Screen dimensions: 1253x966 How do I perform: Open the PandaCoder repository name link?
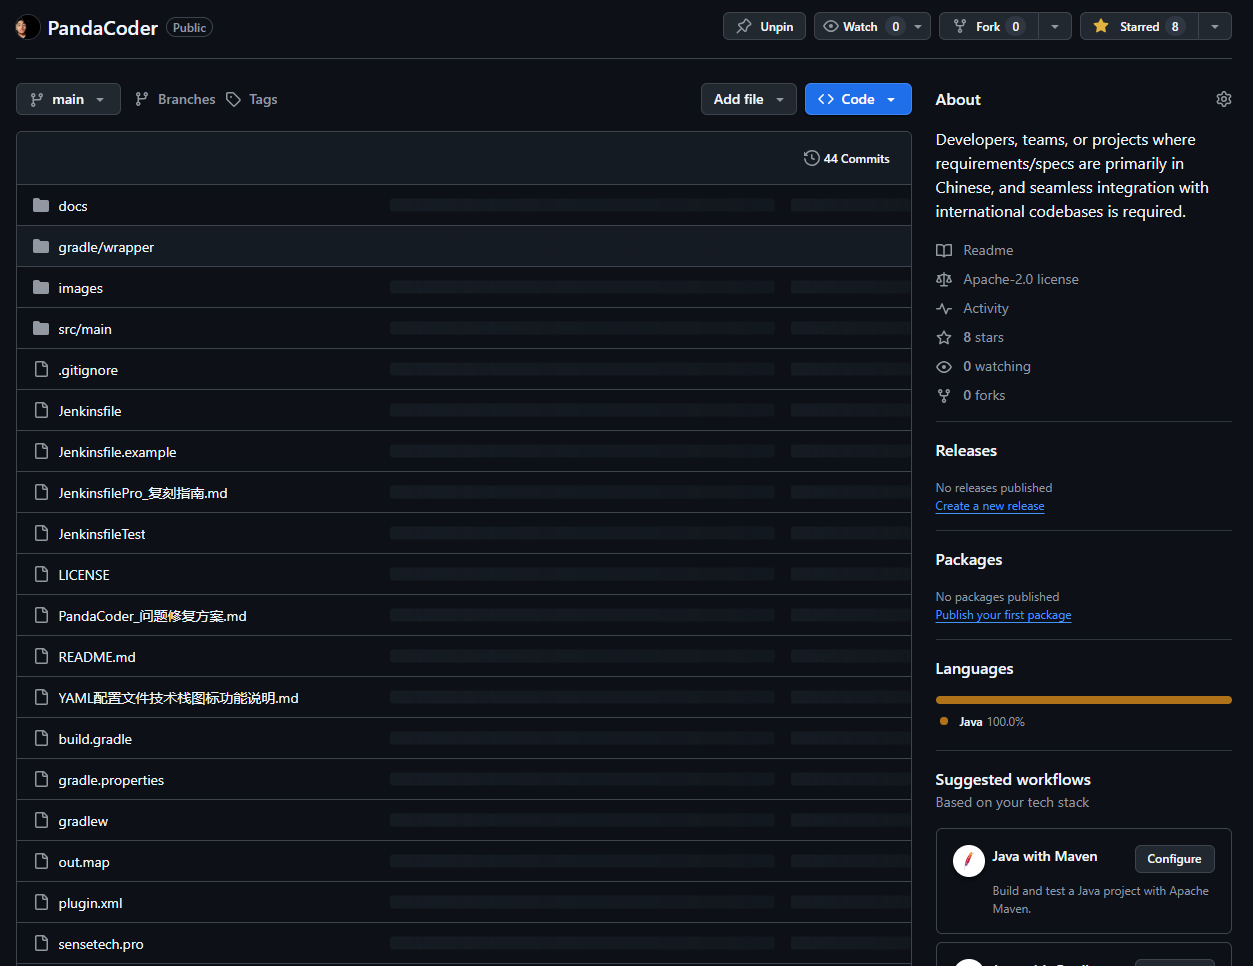pyautogui.click(x=103, y=28)
